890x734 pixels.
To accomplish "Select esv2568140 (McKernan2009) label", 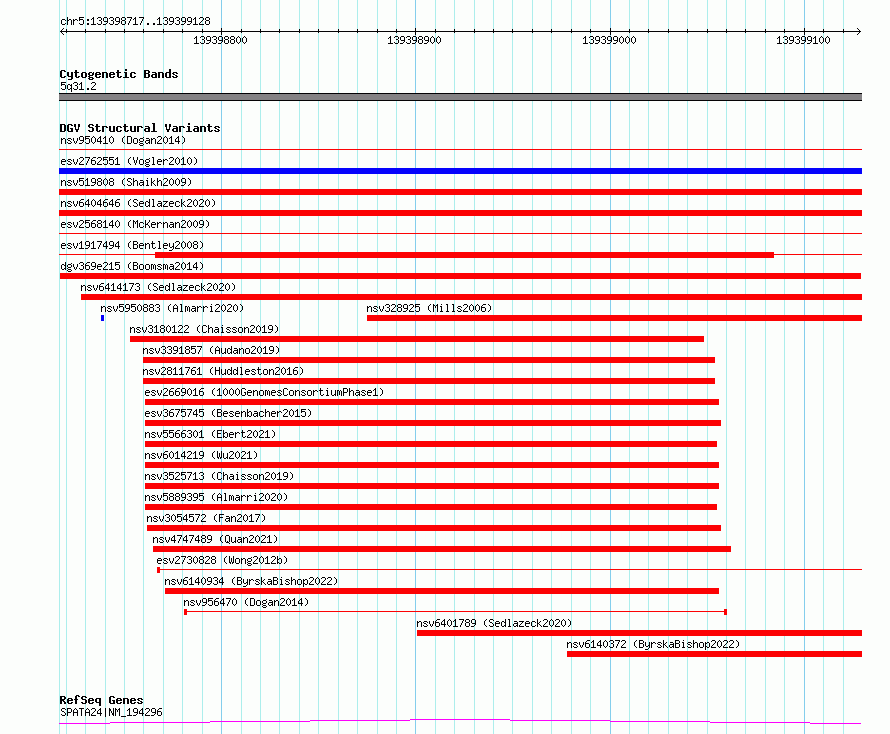I will 135,224.
